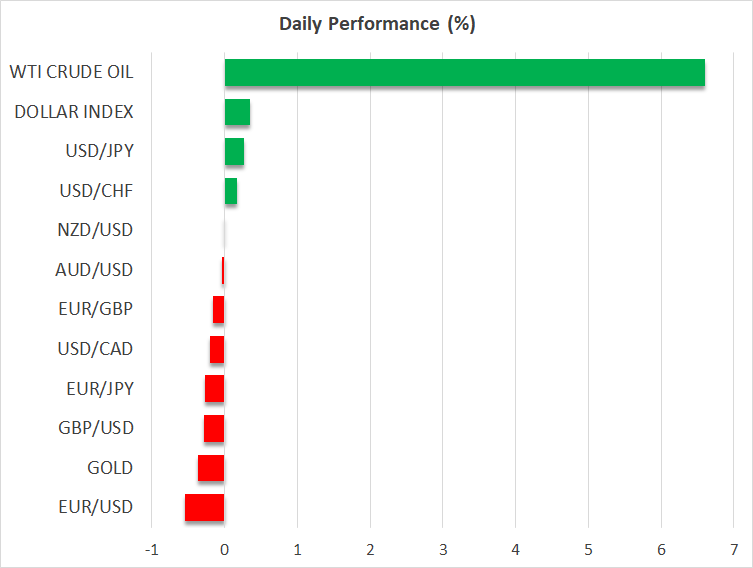Click the red EUR/GBP bar
This screenshot has width=753, height=568.
pos(218,310)
